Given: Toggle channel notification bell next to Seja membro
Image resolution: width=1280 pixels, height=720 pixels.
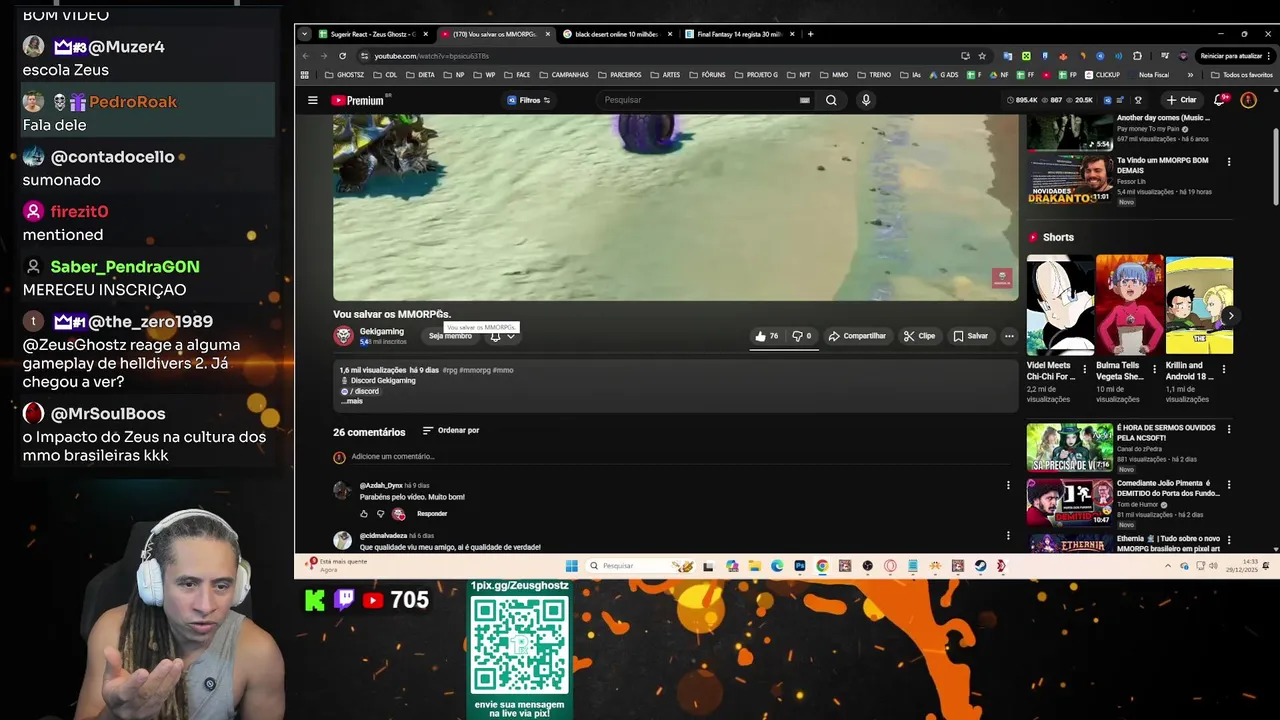Looking at the screenshot, I should pos(501,336).
